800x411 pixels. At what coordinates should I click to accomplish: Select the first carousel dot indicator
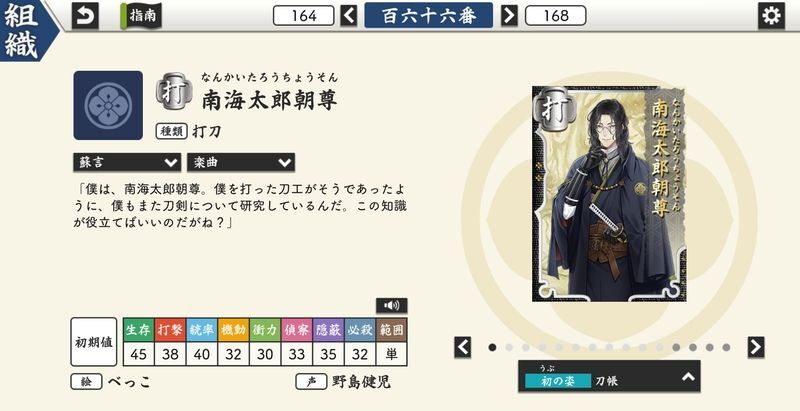coord(492,347)
